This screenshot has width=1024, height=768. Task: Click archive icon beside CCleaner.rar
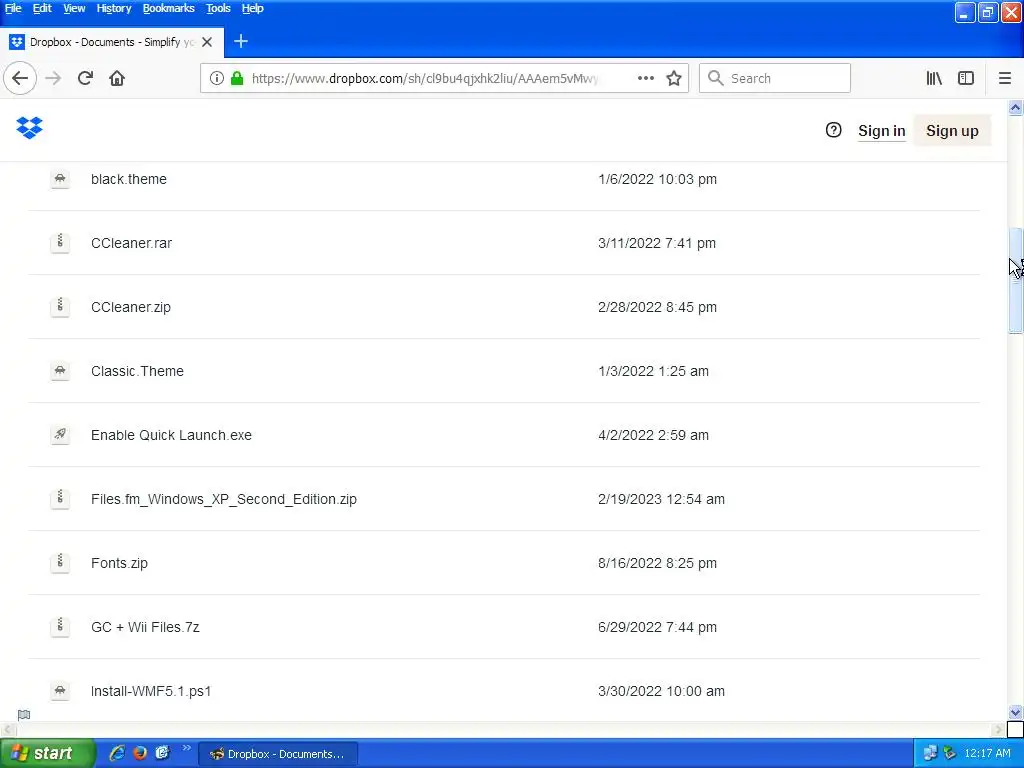pos(60,243)
